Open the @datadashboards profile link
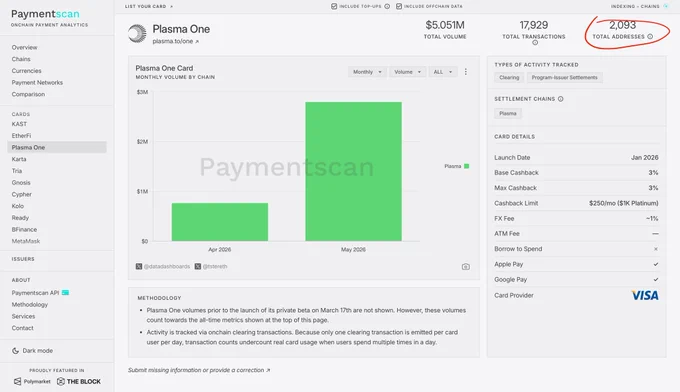 [167, 266]
